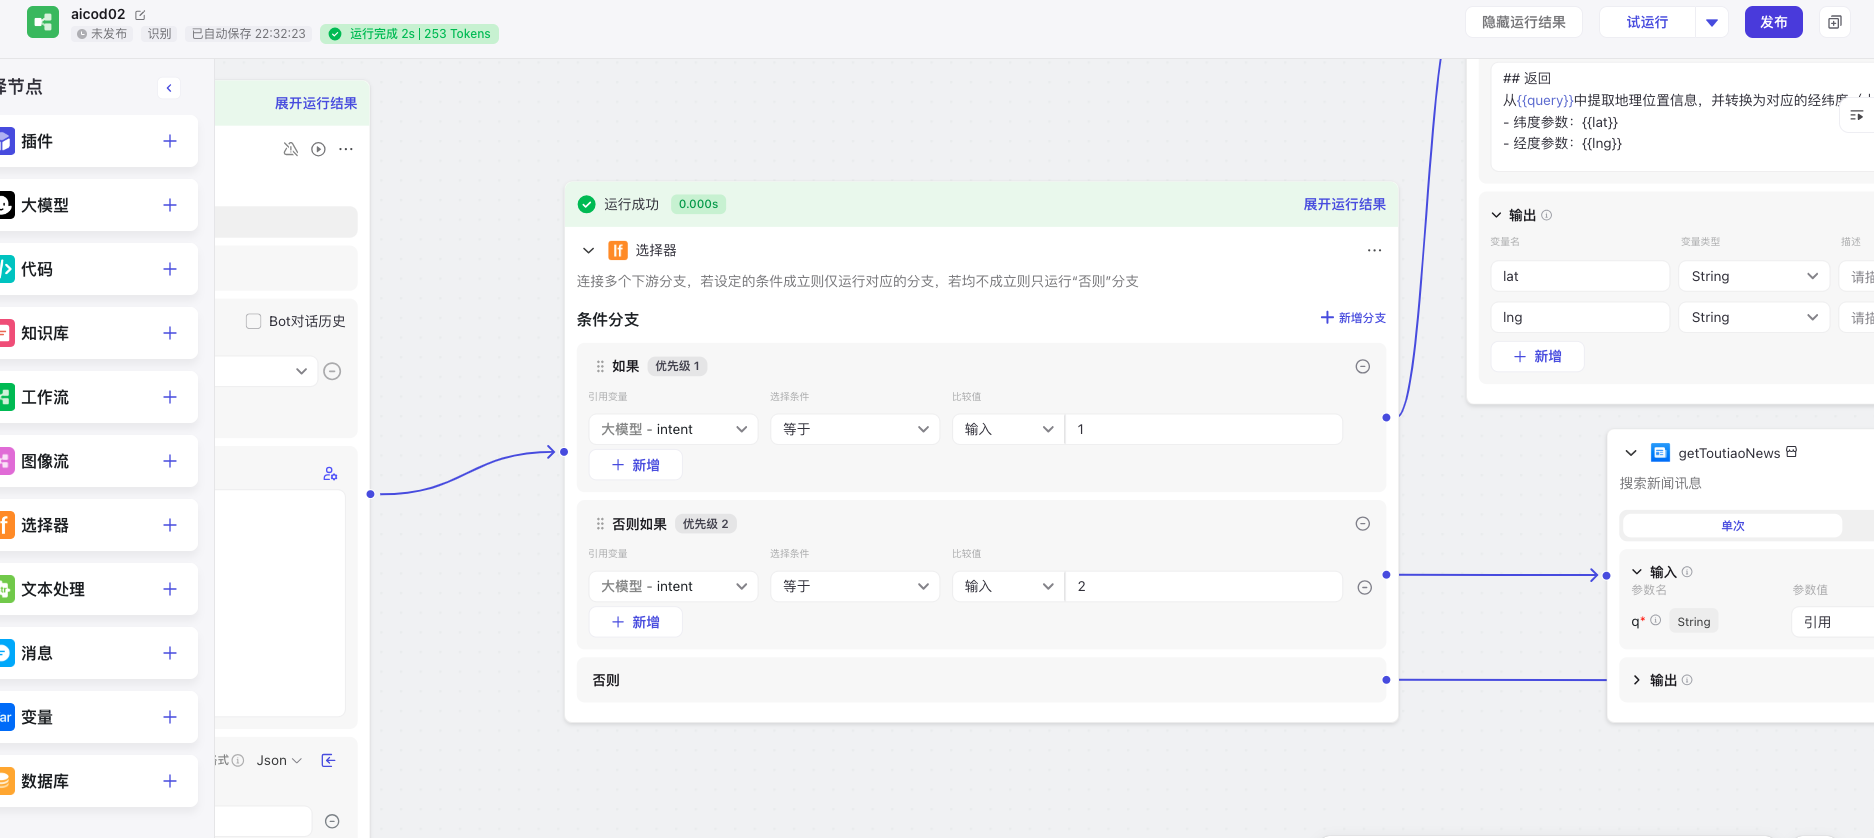Open 等于 condition dropdown in 否则如果 branch

pos(855,586)
